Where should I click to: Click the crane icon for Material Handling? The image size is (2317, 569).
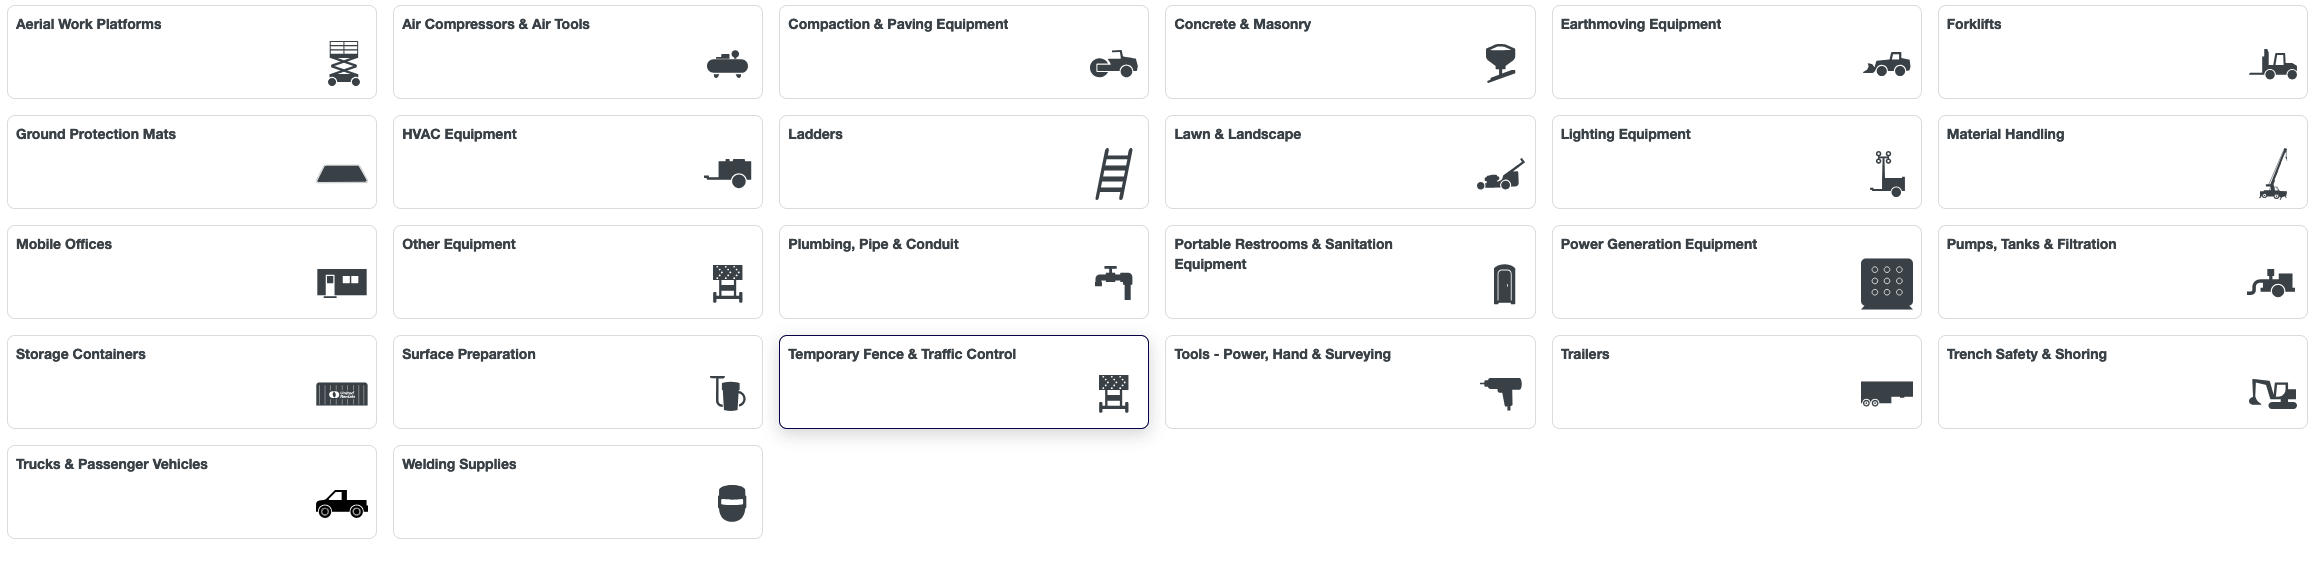pyautogui.click(x=2274, y=174)
